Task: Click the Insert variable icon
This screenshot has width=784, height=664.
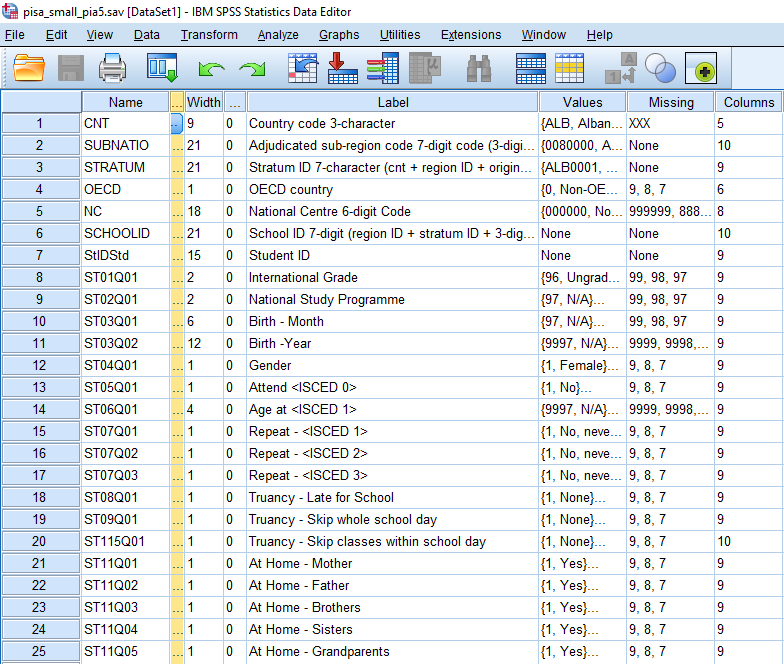Action: coord(570,68)
